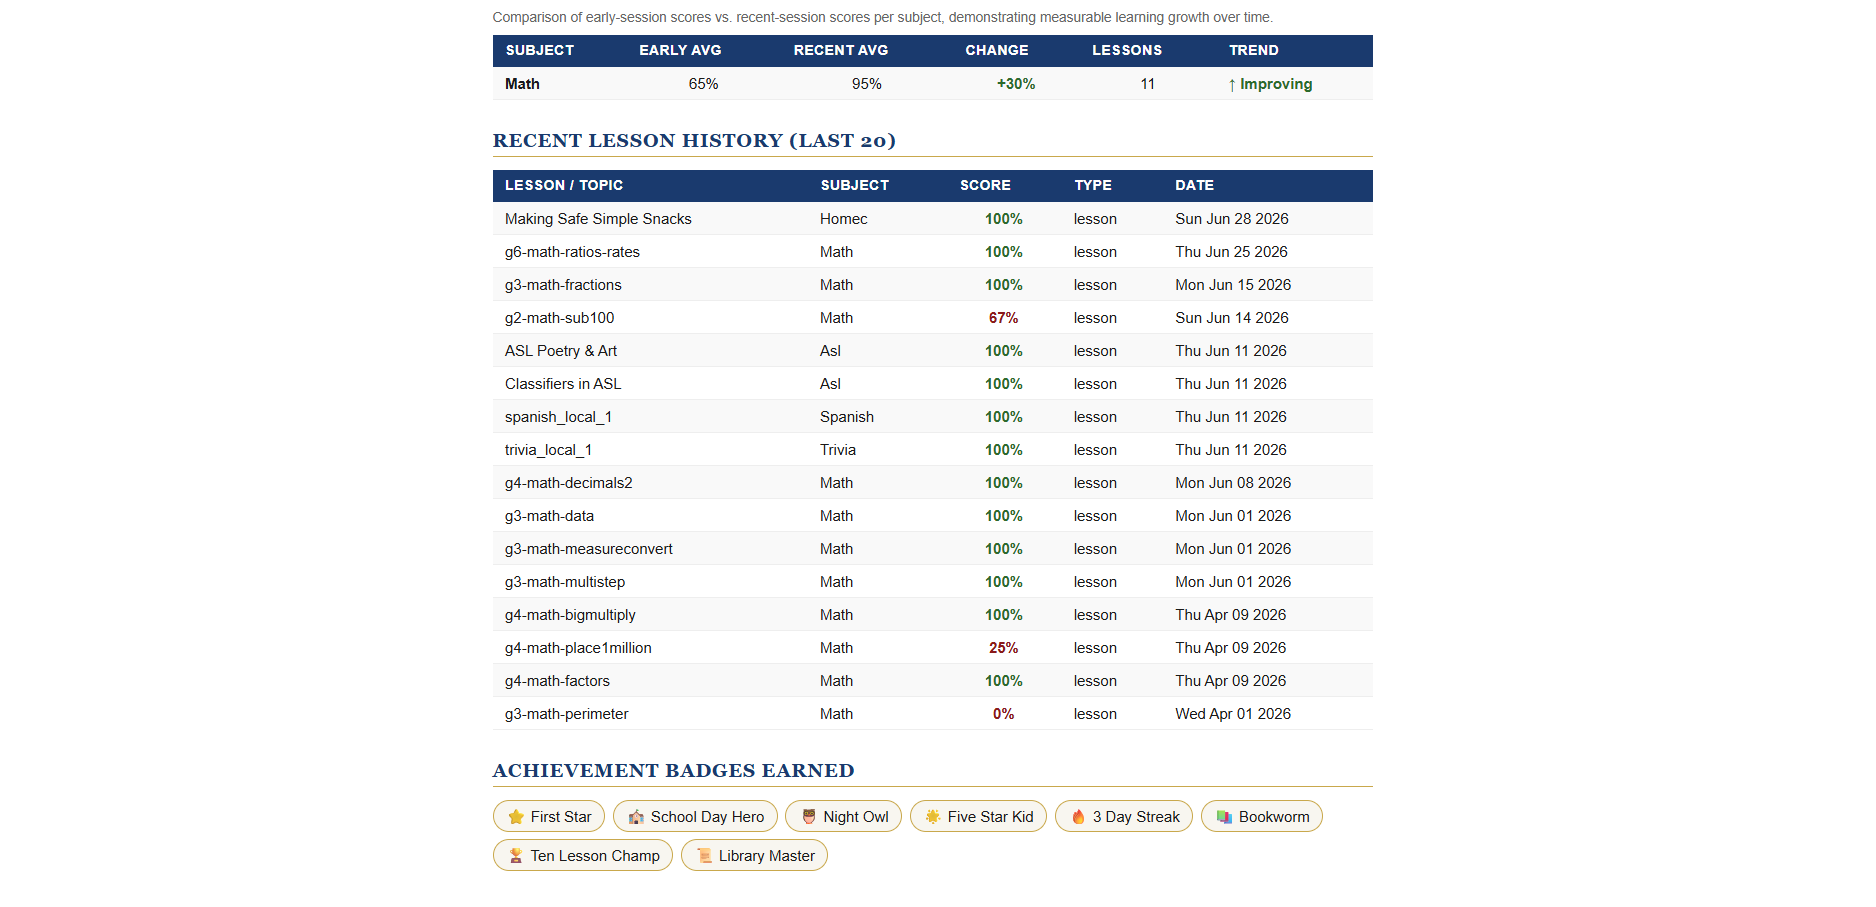Click the 67% score for g2-math-sub100
The height and width of the screenshot is (907, 1876).
[x=1003, y=318]
